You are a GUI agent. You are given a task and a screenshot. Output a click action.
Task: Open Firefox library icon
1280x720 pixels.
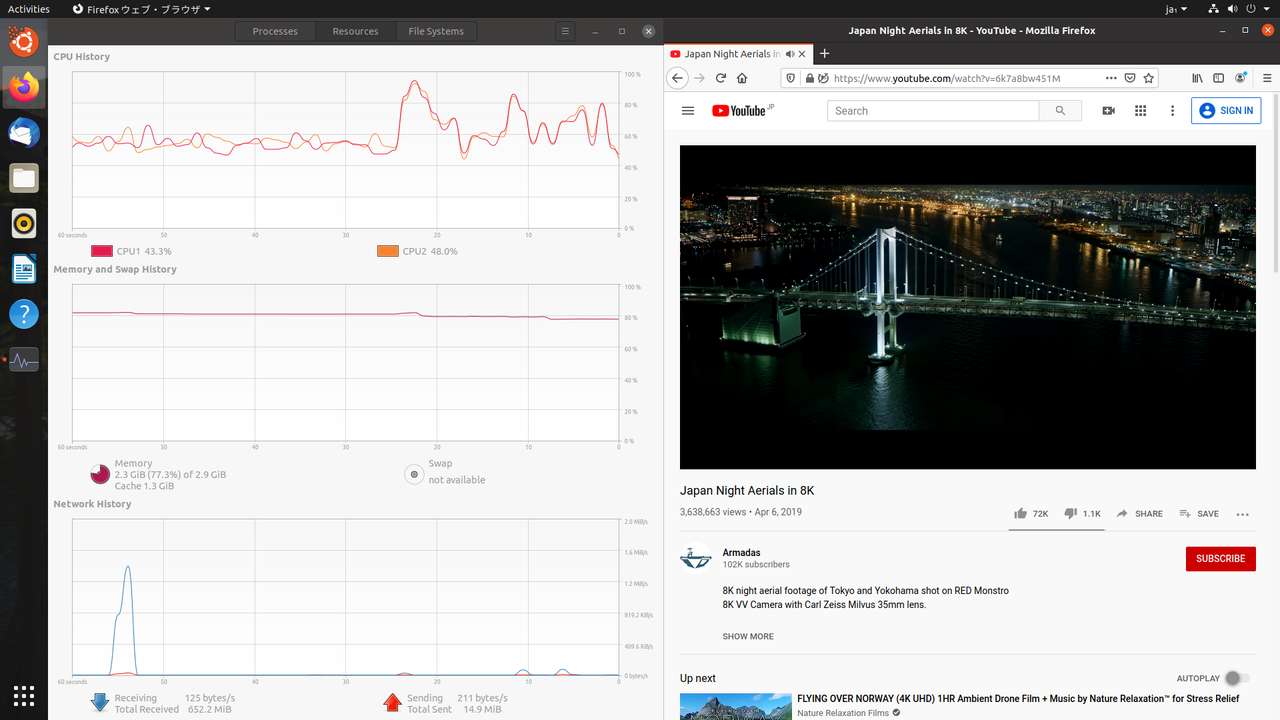pyautogui.click(x=1197, y=78)
